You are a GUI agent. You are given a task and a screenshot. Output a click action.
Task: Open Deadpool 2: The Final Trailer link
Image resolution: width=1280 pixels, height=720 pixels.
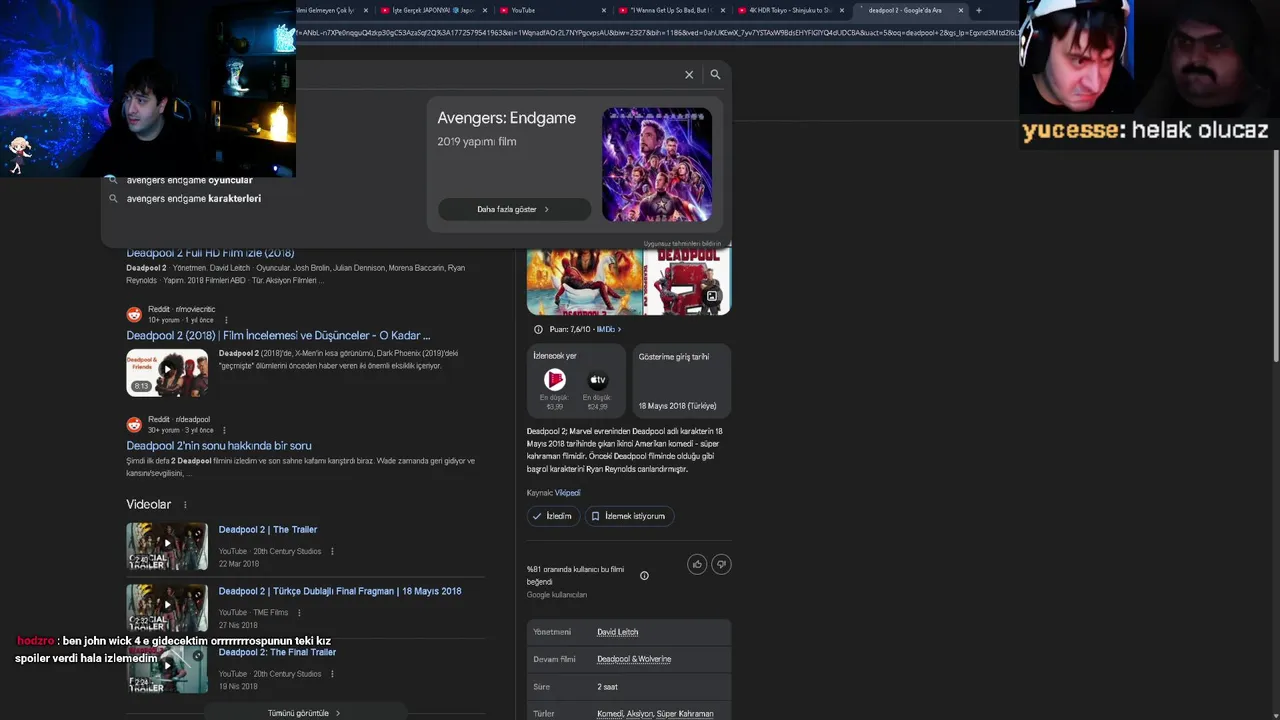pos(277,652)
